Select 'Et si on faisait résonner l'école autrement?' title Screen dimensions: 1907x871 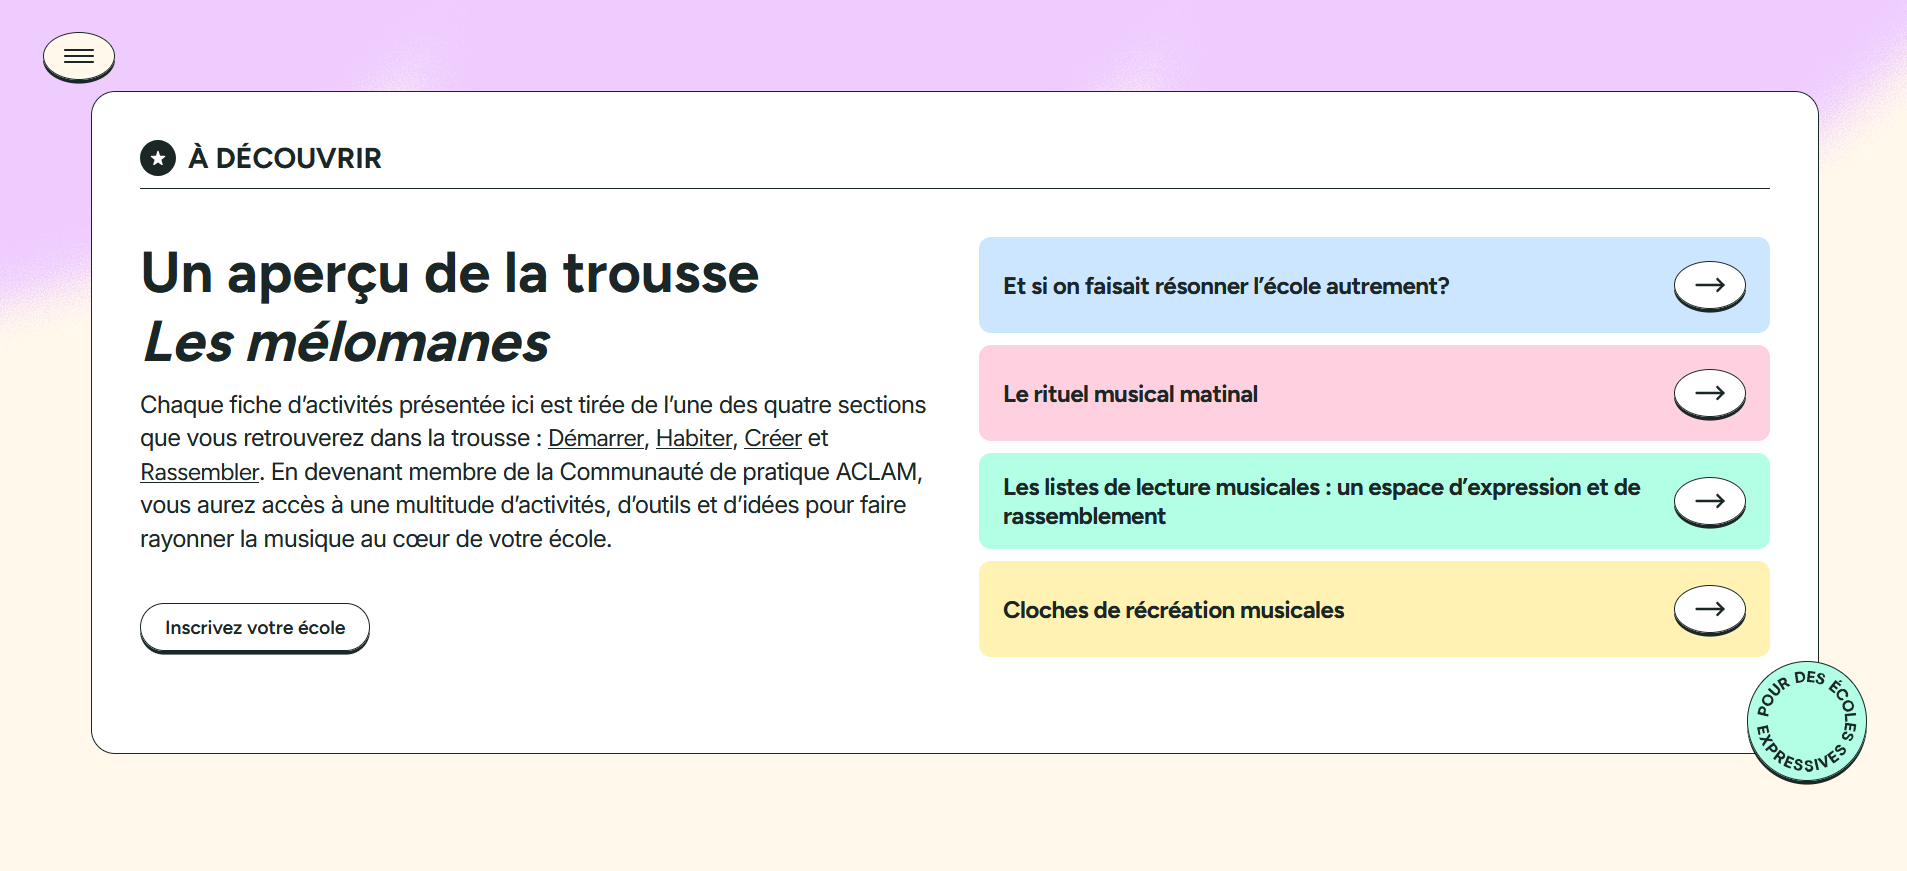point(1226,286)
